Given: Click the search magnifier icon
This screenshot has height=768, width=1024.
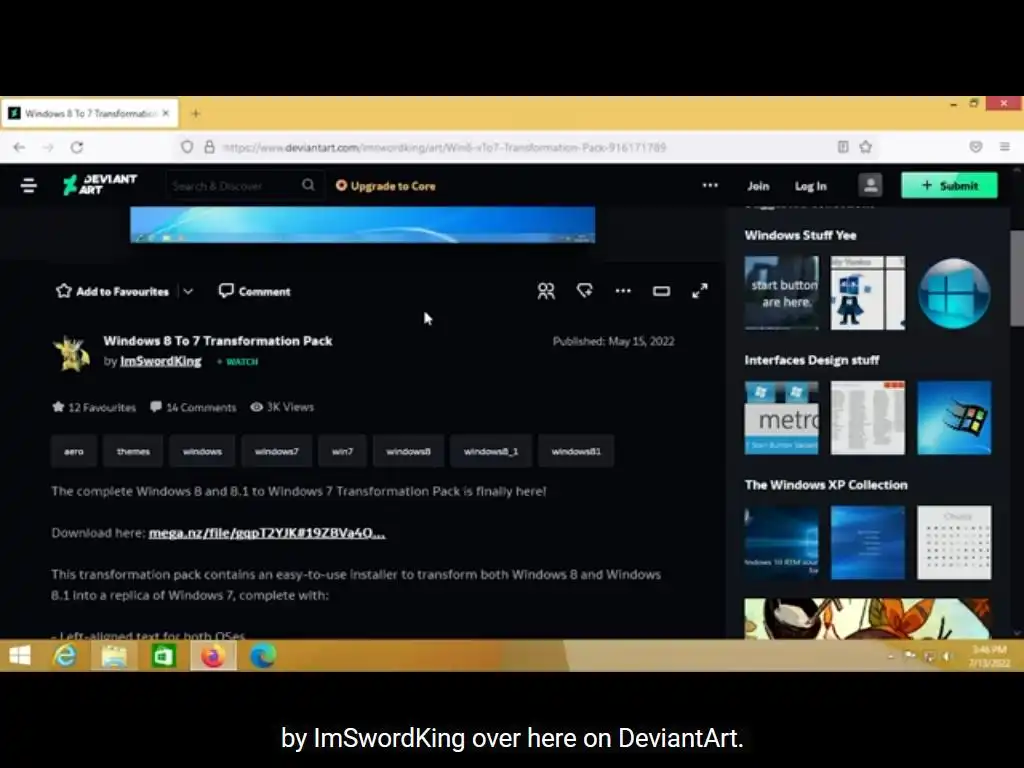Looking at the screenshot, I should (308, 185).
